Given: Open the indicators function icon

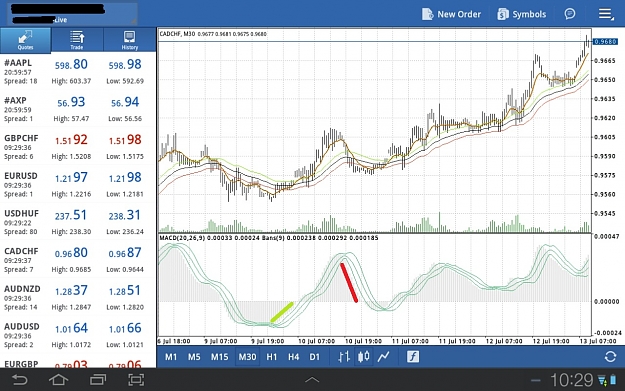Looking at the screenshot, I should click(x=413, y=356).
